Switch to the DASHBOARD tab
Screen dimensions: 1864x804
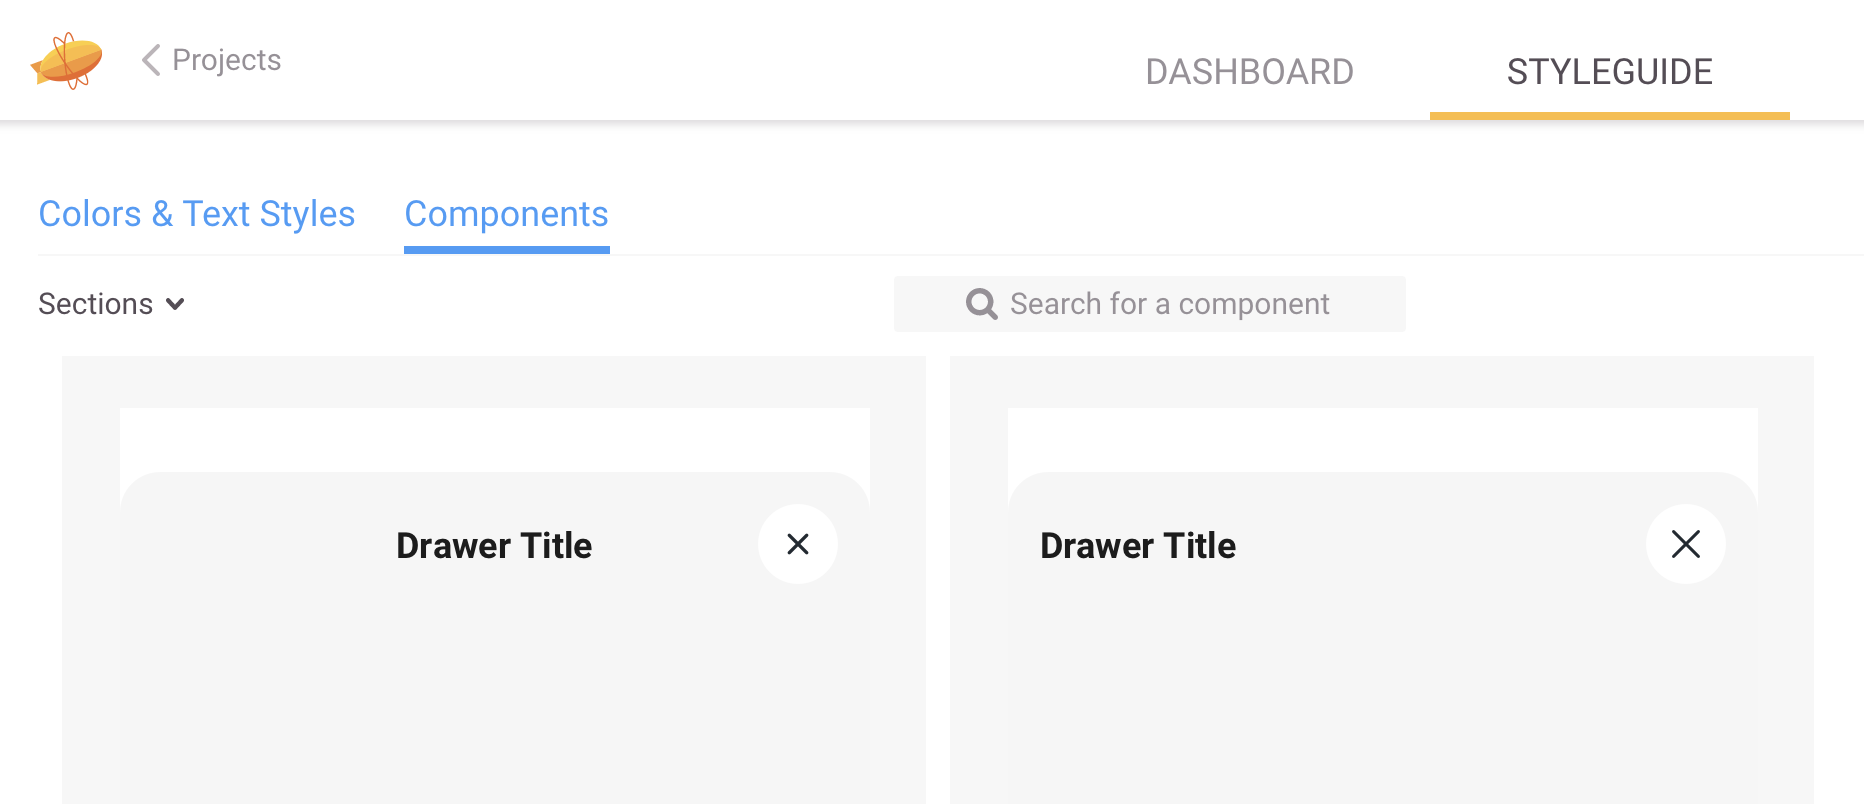pos(1250,71)
